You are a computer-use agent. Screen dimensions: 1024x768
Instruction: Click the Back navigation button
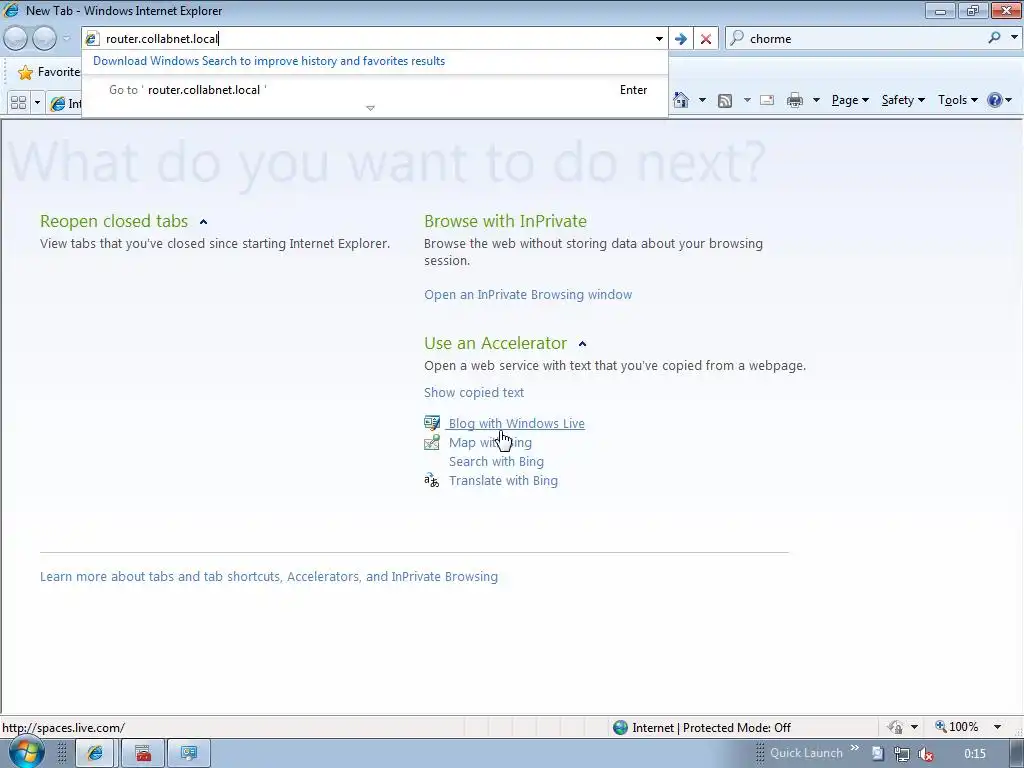click(16, 39)
